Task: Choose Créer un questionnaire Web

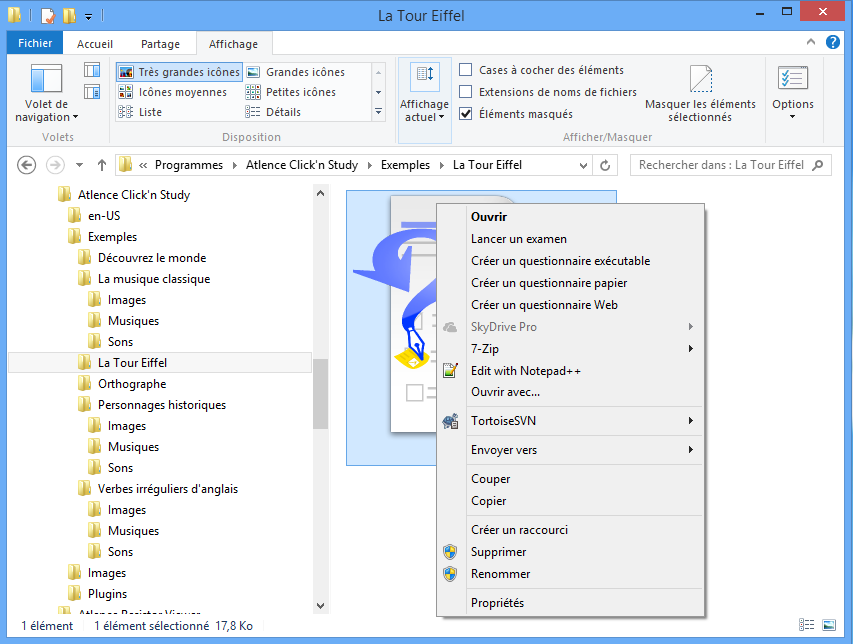Action: tap(570, 305)
